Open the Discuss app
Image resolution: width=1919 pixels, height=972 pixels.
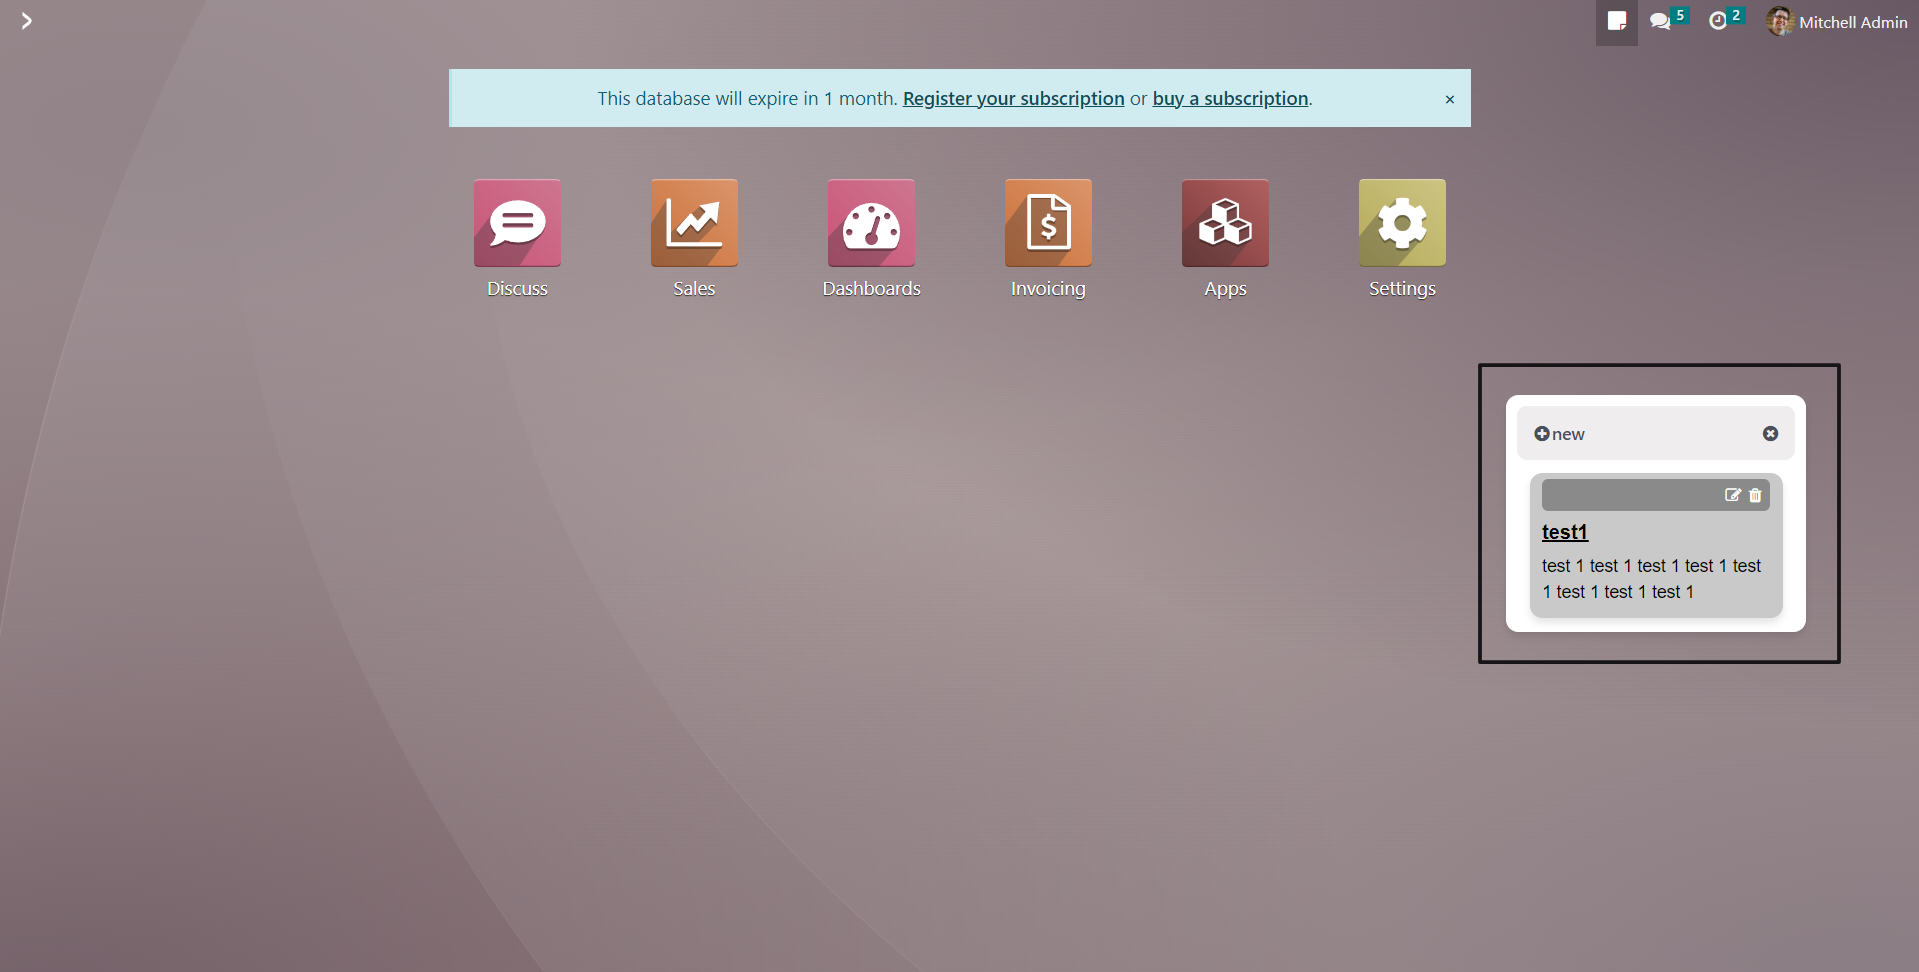[x=517, y=223]
